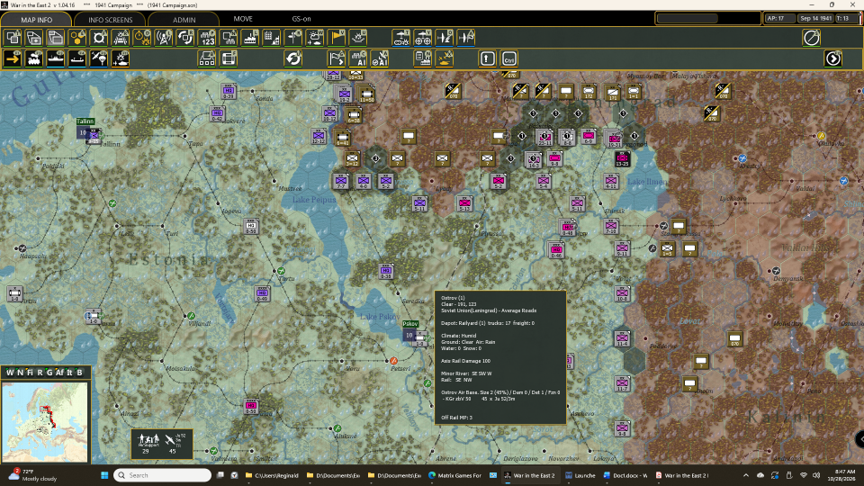Toggle the It region on minimap bar
Screen dimensions: 864x486
tap(69, 372)
